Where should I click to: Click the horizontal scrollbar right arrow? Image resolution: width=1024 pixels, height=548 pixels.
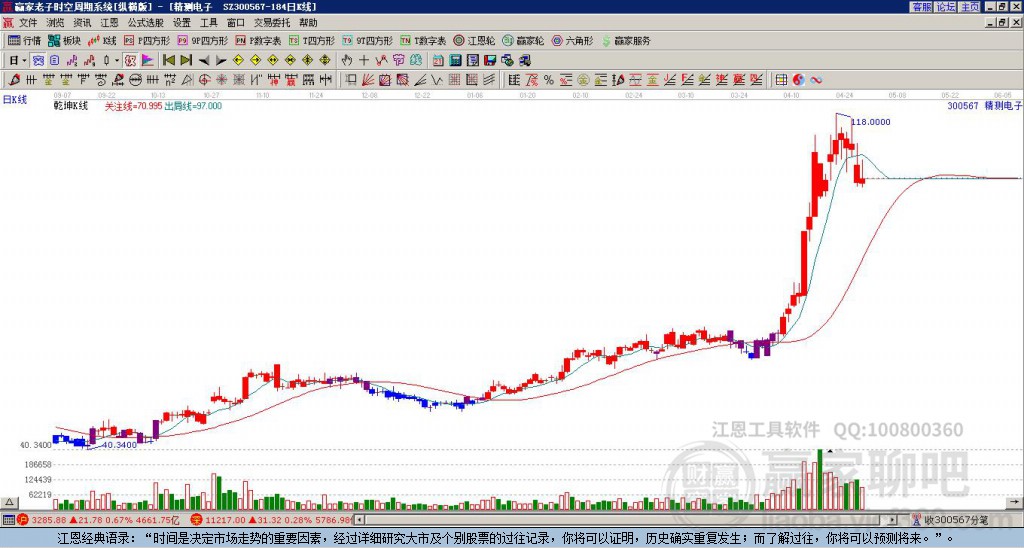pyautogui.click(x=893, y=520)
